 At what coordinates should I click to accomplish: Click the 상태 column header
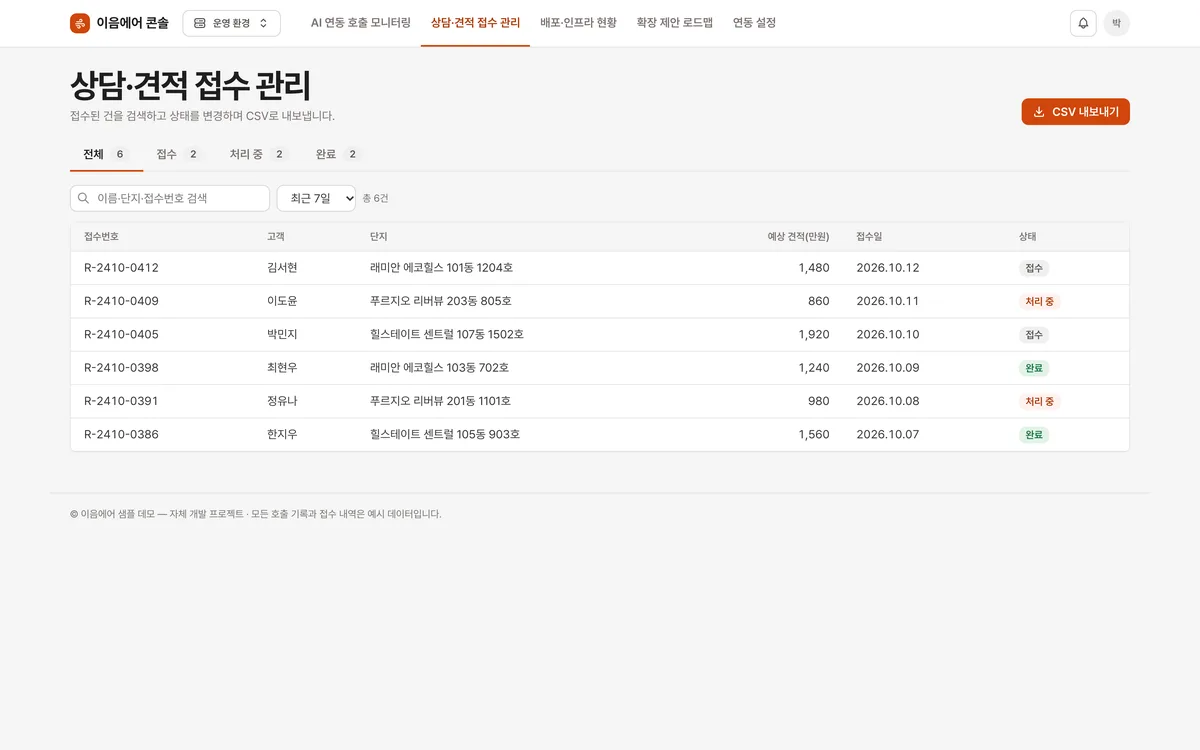(x=1027, y=237)
